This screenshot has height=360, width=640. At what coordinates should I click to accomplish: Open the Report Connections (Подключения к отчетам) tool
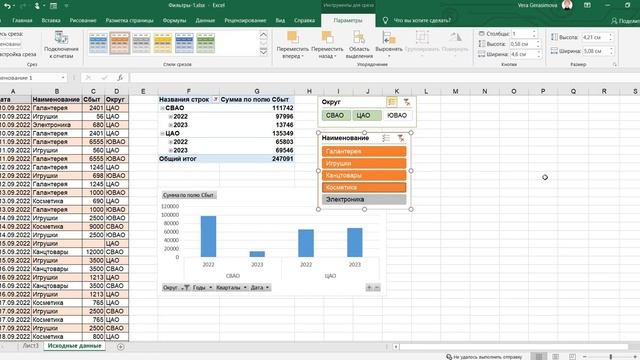pos(61,45)
